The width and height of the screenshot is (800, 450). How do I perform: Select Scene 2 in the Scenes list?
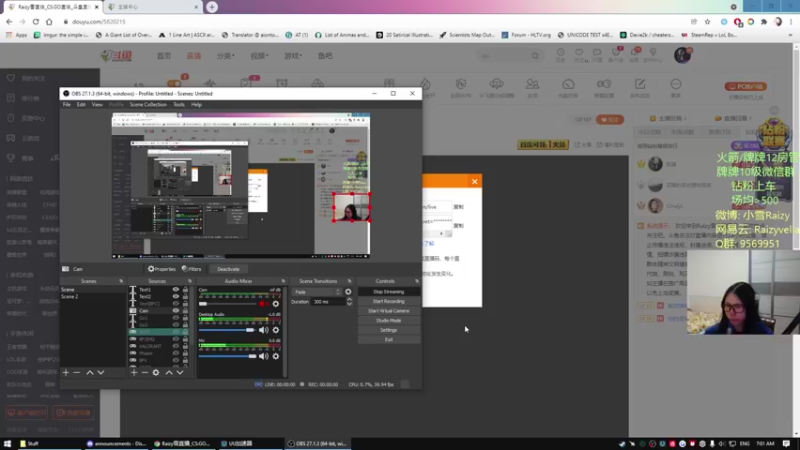(x=92, y=296)
